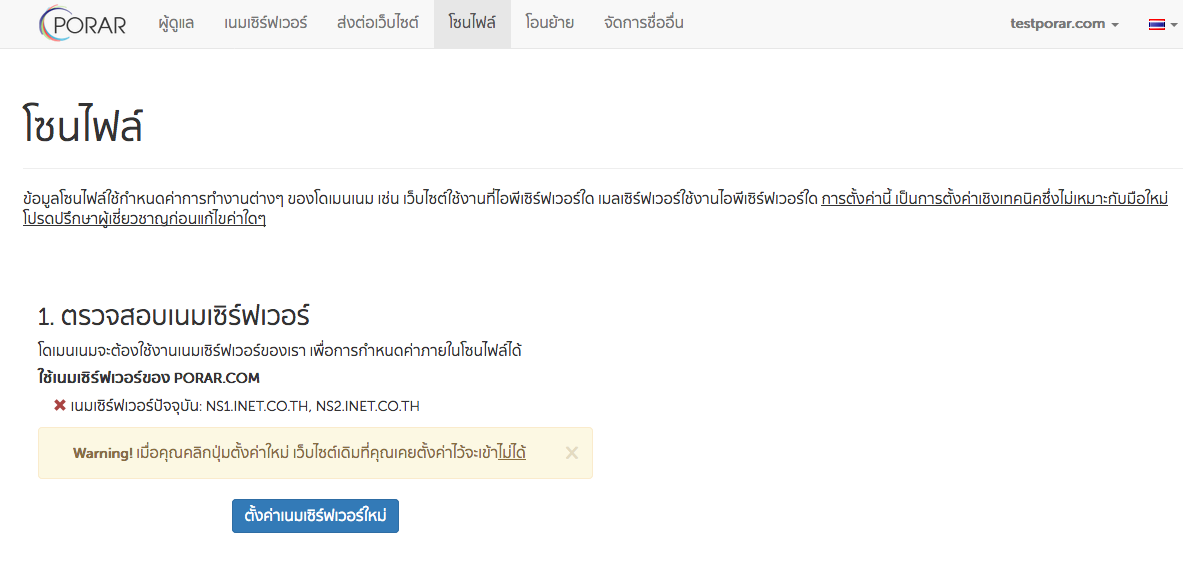
Task: Open the testporar.com account dropdown
Action: click(1064, 24)
